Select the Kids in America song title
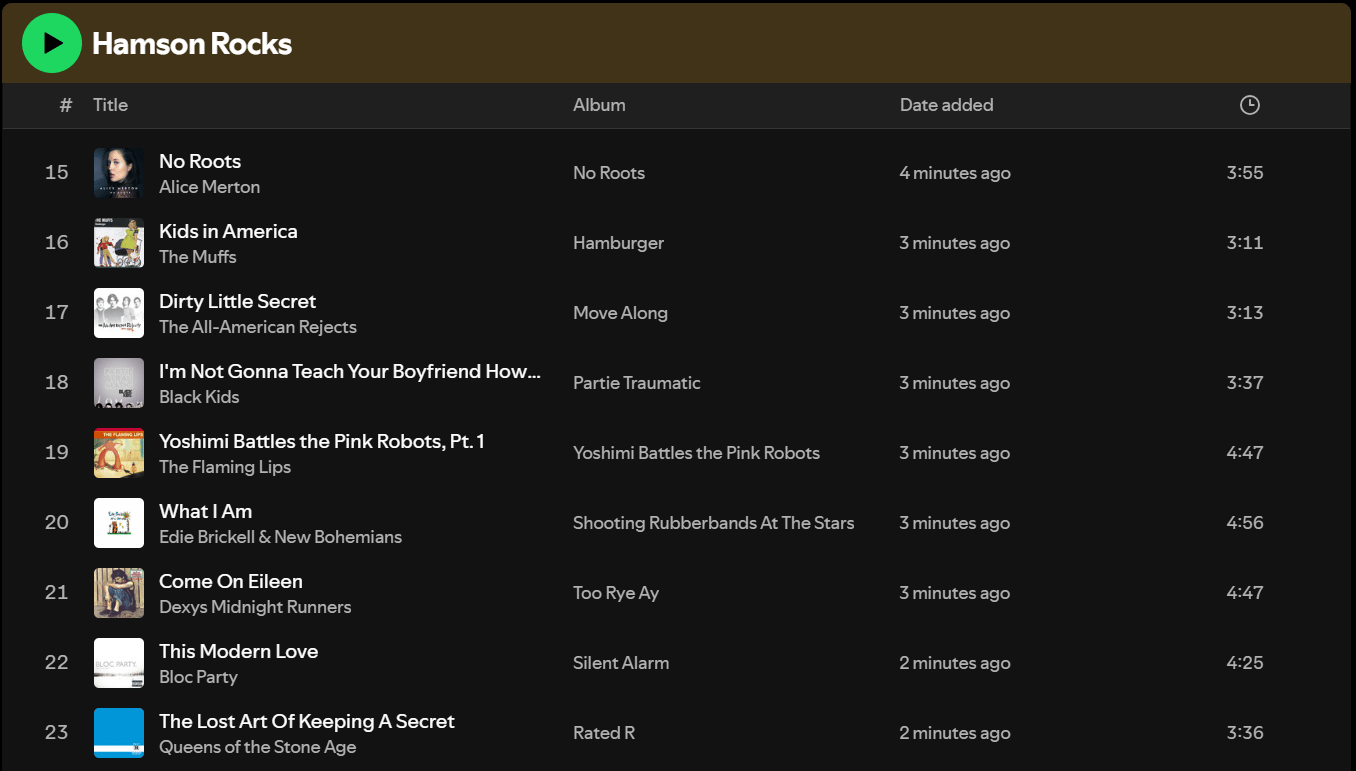This screenshot has width=1356, height=771. tap(228, 231)
